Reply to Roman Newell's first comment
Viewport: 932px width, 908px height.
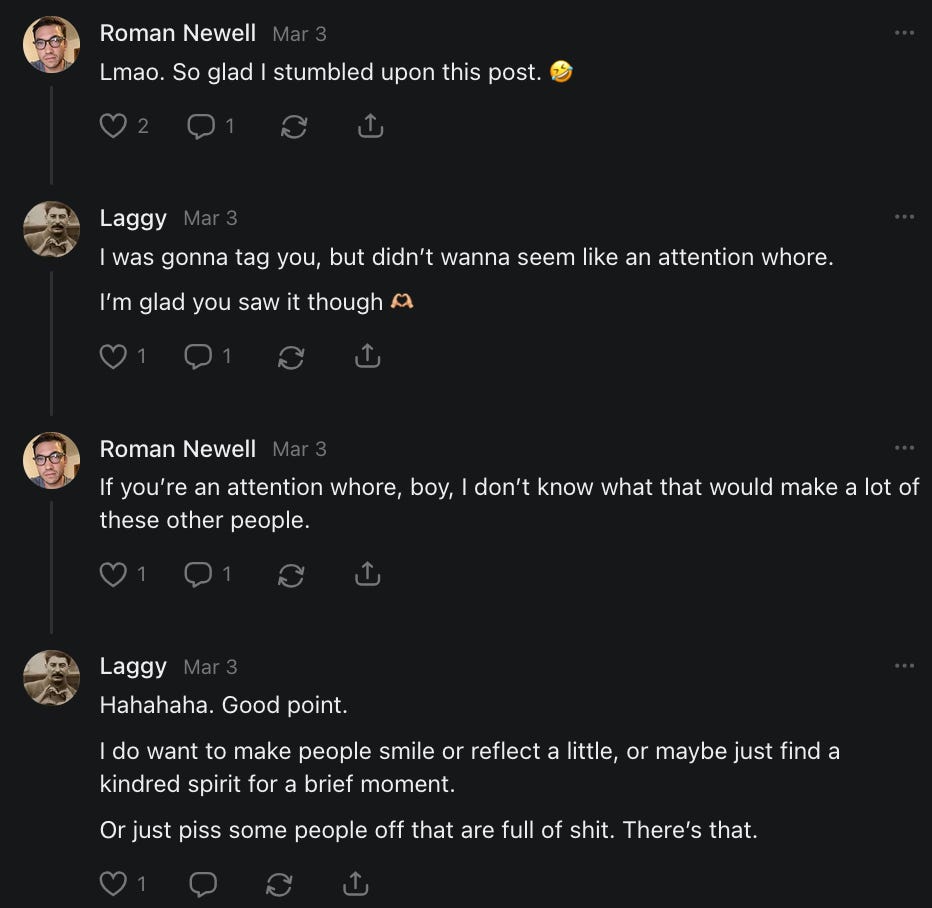click(200, 126)
